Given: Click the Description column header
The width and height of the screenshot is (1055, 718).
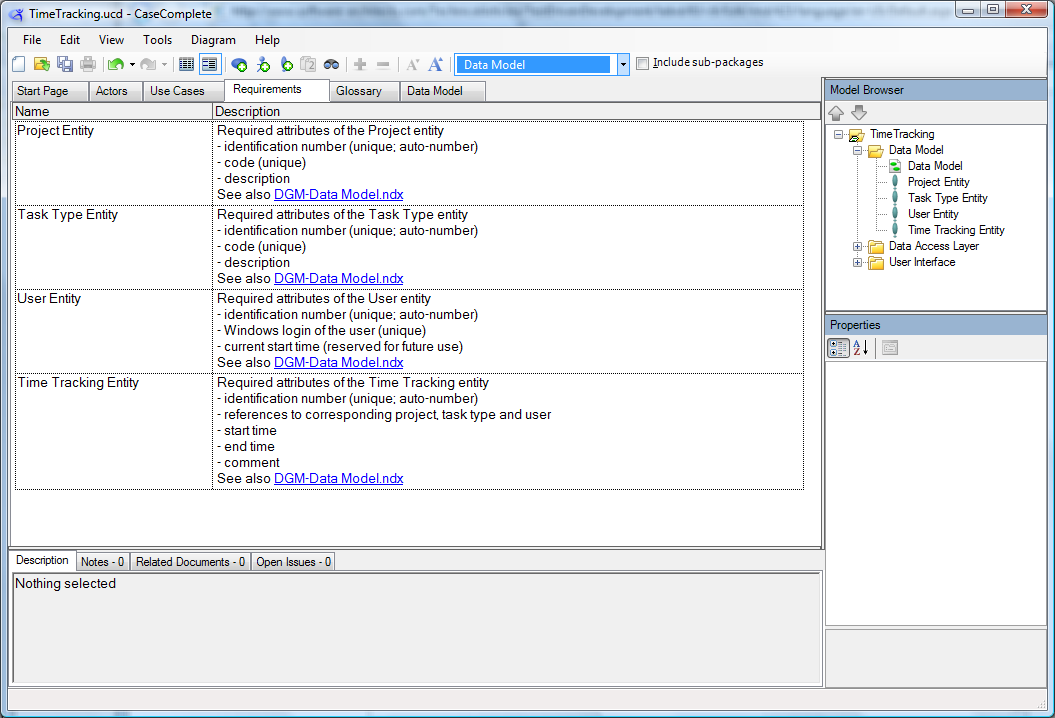Looking at the screenshot, I should (517, 112).
